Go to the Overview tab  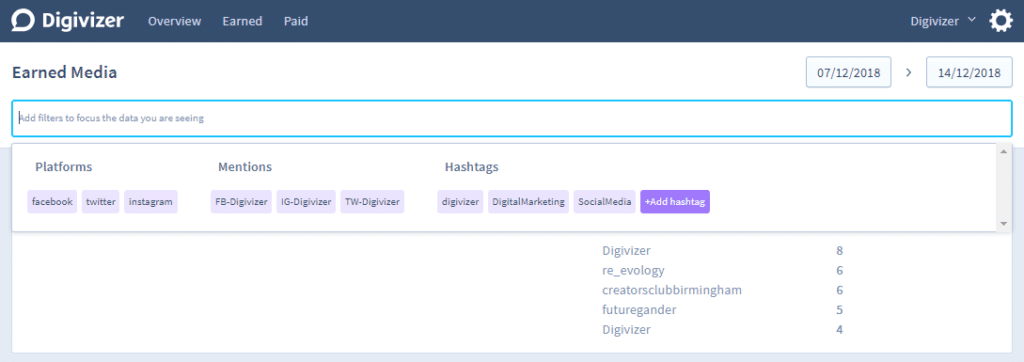click(174, 21)
